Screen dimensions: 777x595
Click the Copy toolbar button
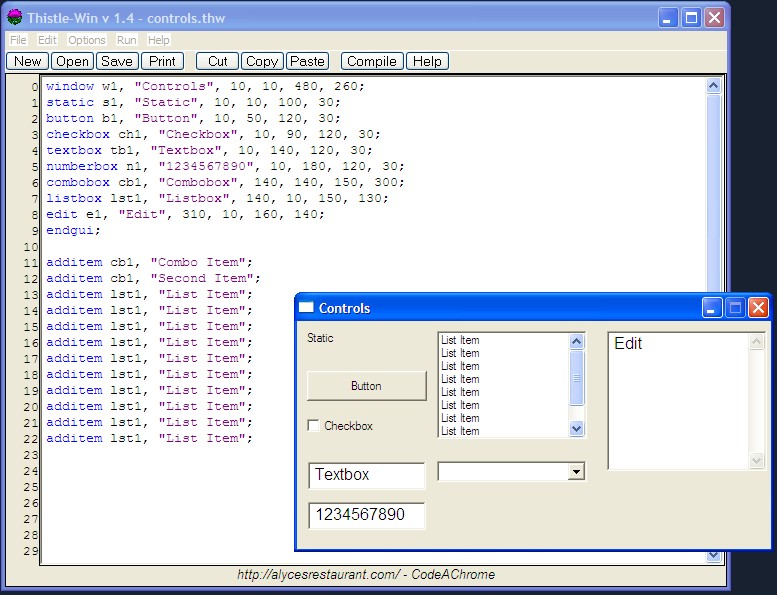(x=262, y=61)
